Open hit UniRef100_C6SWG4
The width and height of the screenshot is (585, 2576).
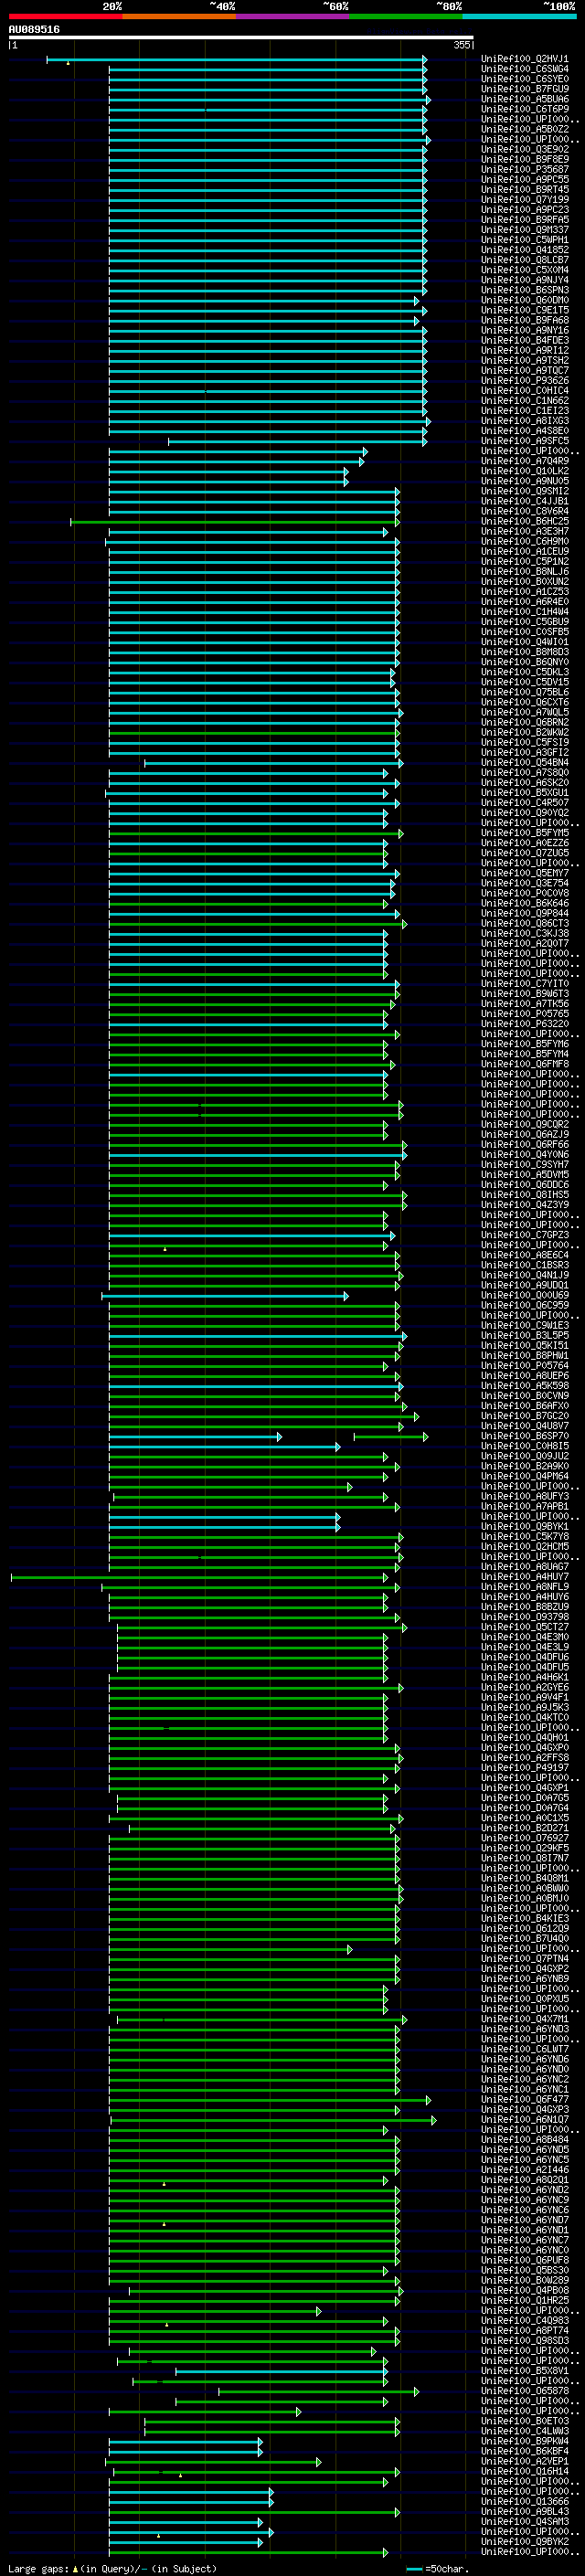(x=525, y=69)
